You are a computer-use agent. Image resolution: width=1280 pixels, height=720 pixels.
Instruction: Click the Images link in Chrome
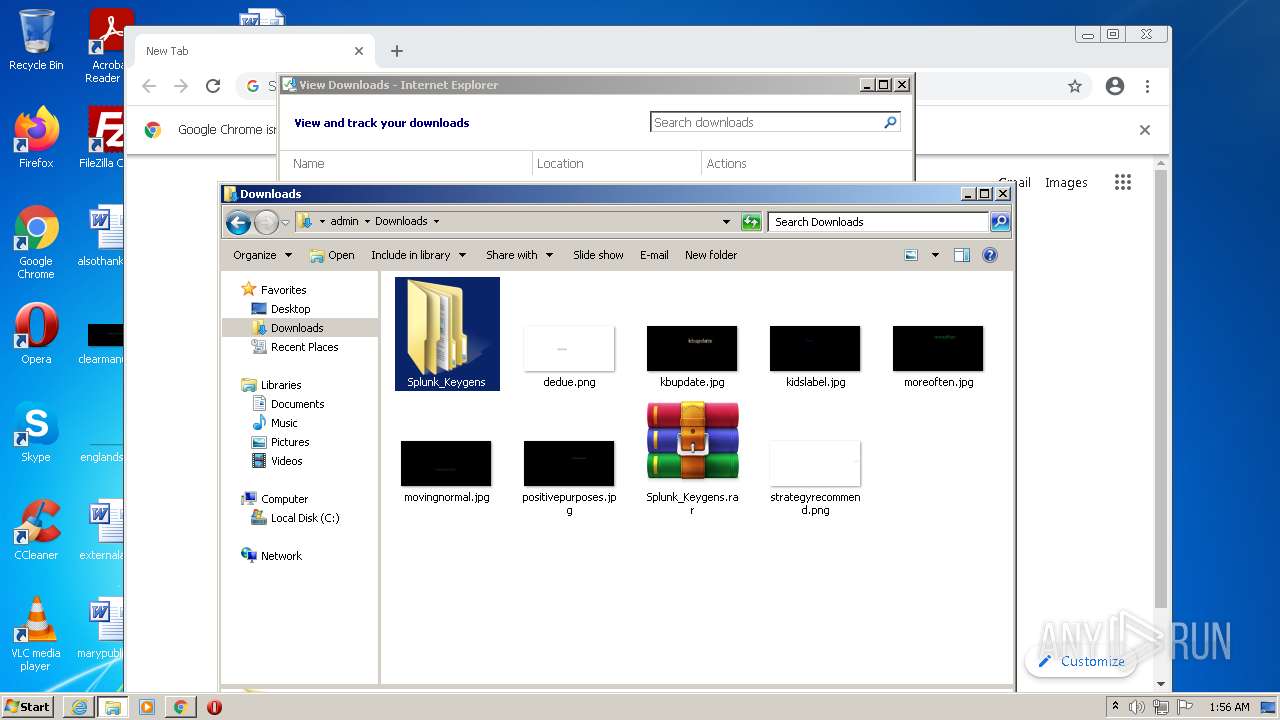click(x=1066, y=182)
